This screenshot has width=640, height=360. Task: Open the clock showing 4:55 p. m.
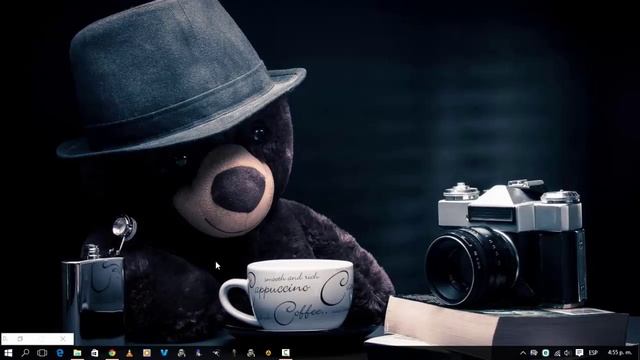click(619, 353)
